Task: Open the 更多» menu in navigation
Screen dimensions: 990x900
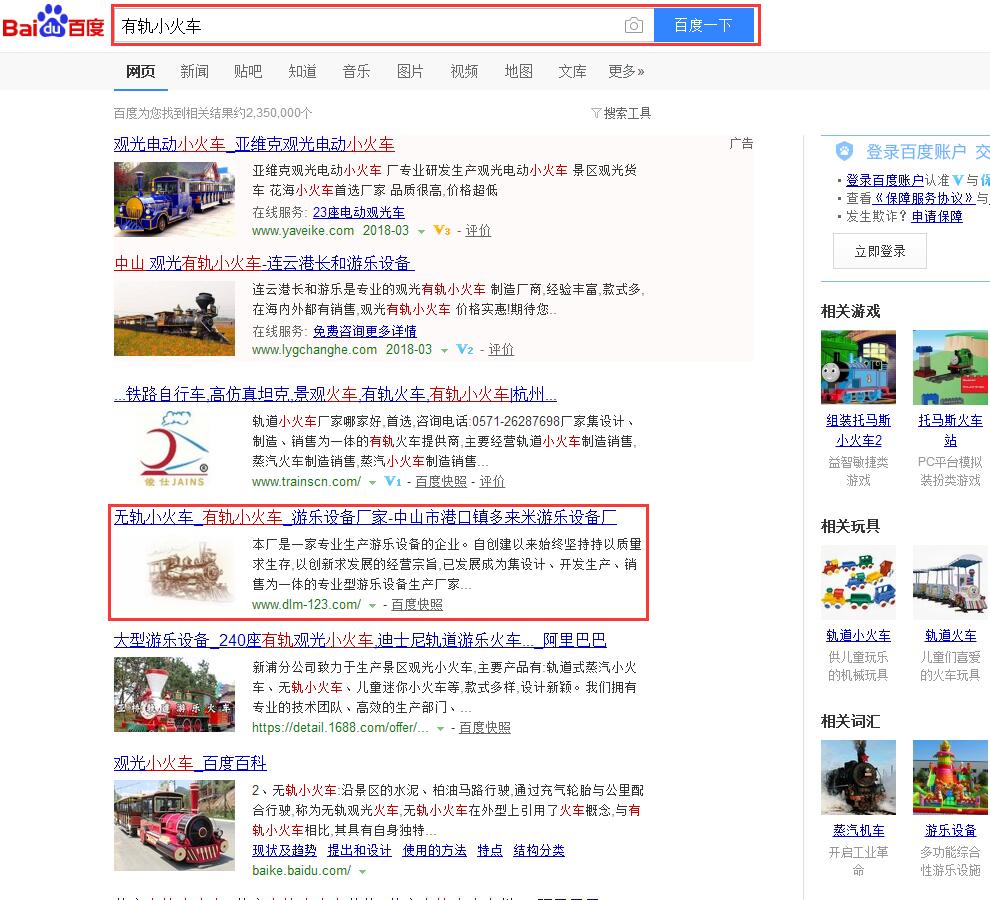Action: 626,71
